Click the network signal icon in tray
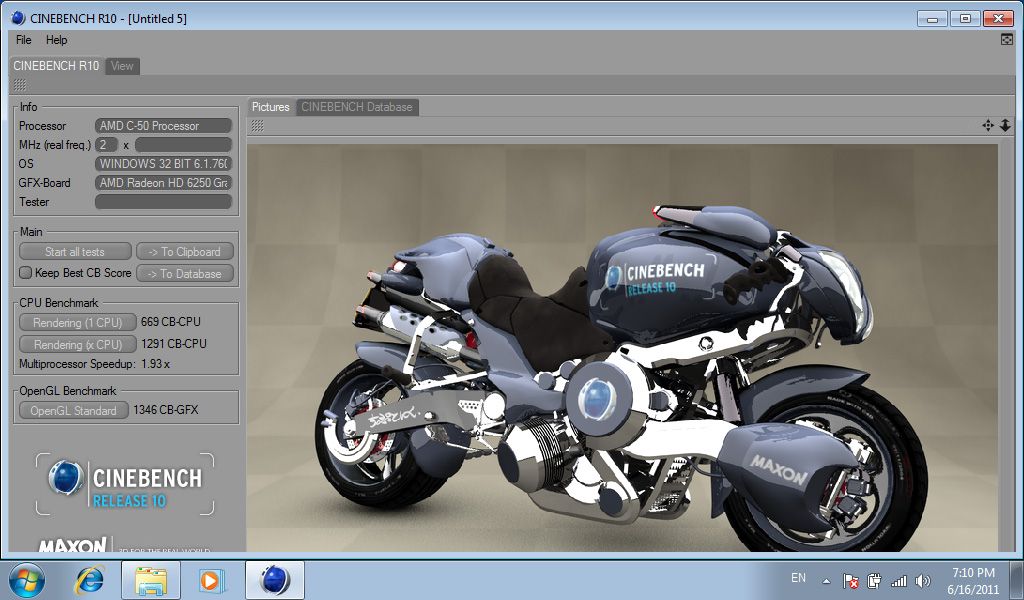The image size is (1024, 600). click(898, 580)
